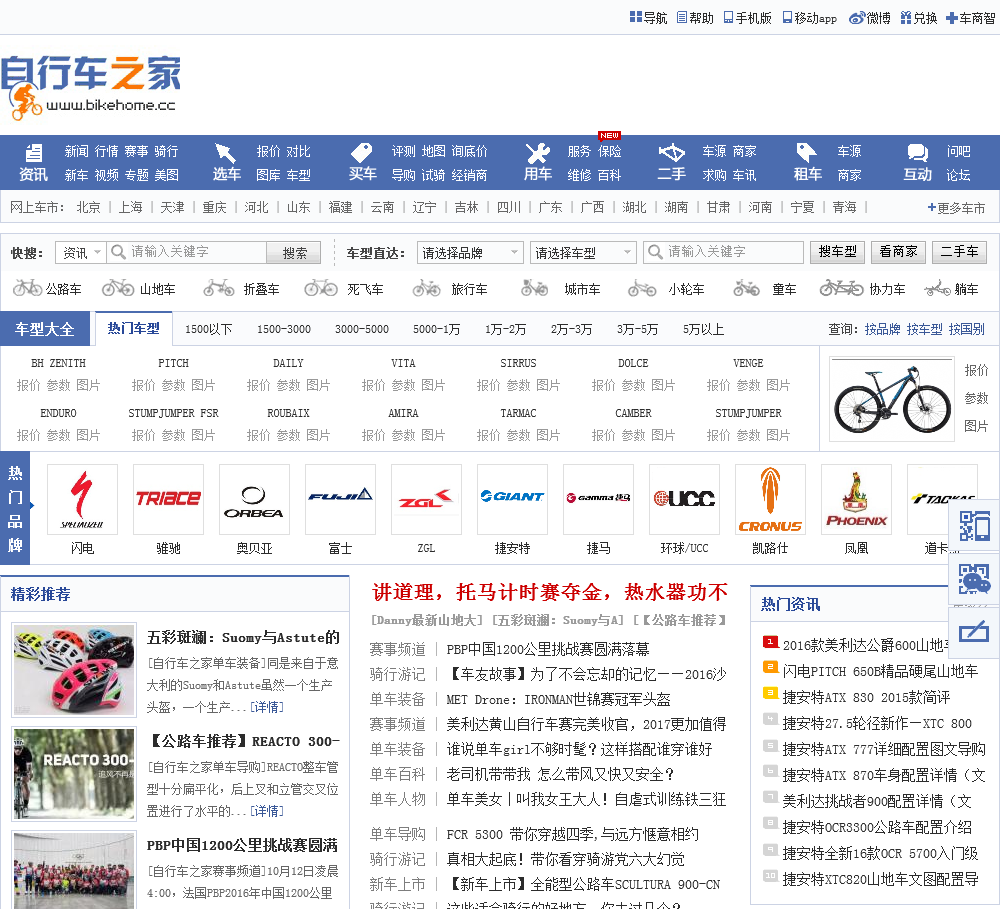This screenshot has width=1000, height=909.
Task: Open the 保险 insurance menu link
Action: pos(609,151)
